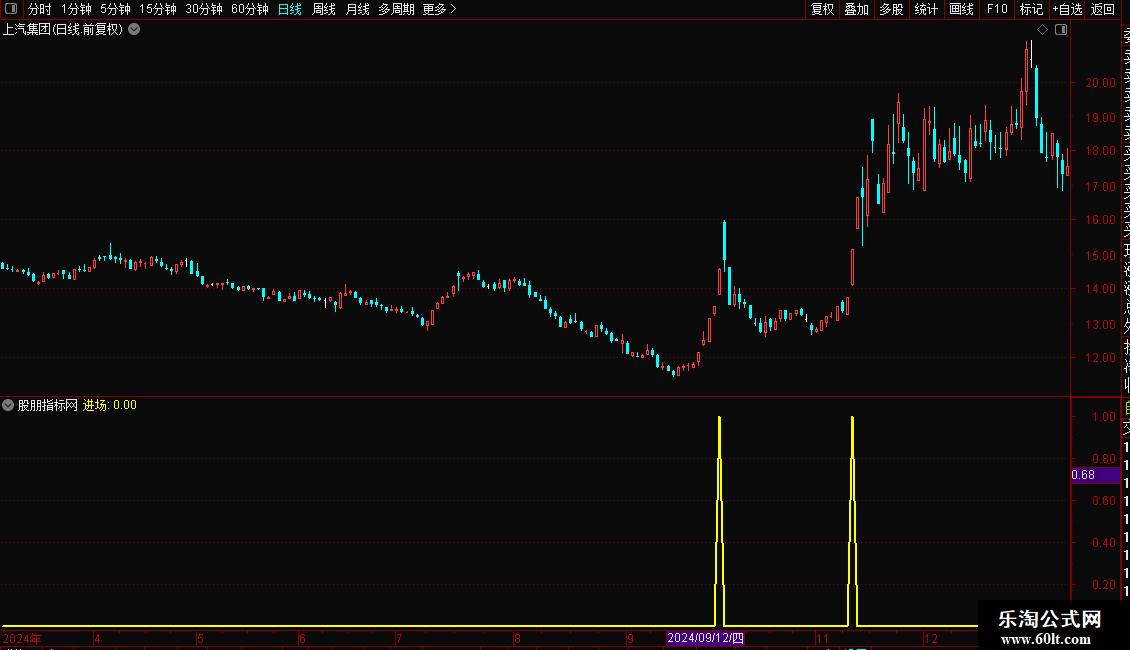Add stock via +自选 button

coord(1067,9)
